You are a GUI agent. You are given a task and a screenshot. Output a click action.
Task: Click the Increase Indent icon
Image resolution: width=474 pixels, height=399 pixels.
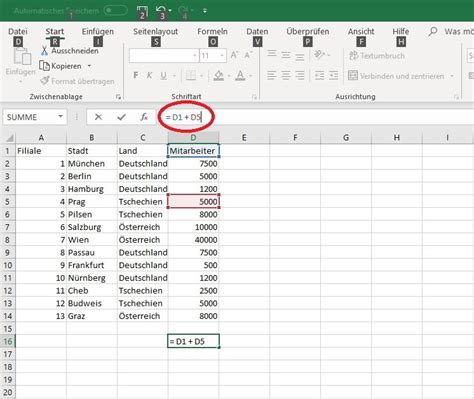(333, 76)
